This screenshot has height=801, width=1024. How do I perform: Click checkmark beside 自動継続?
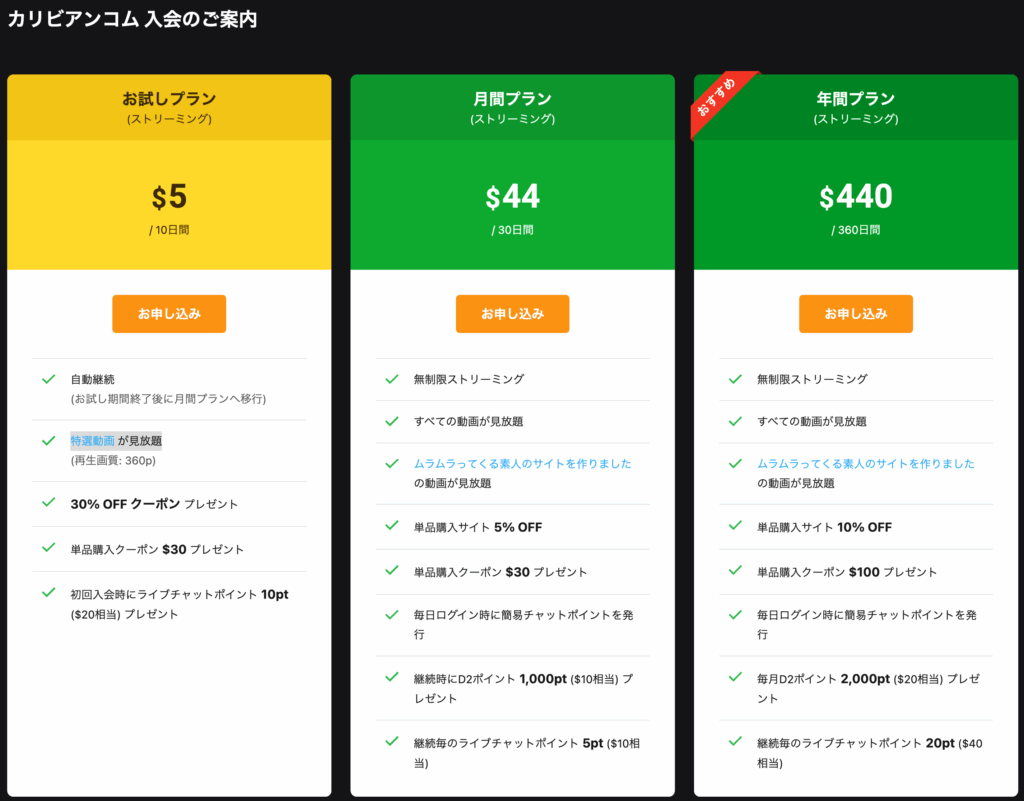[49, 379]
